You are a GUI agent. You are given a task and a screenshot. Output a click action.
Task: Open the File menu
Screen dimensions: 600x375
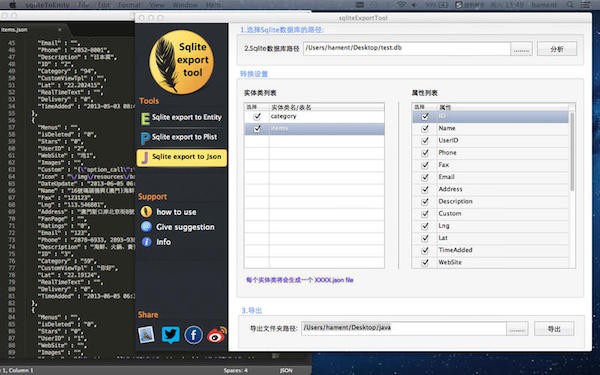point(83,5)
